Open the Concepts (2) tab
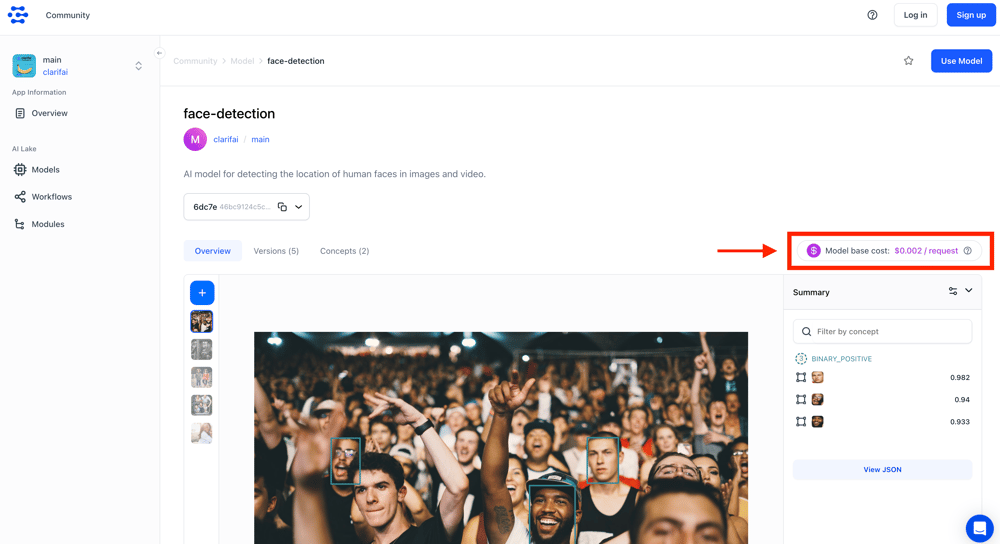The image size is (1000, 544). [x=344, y=251]
